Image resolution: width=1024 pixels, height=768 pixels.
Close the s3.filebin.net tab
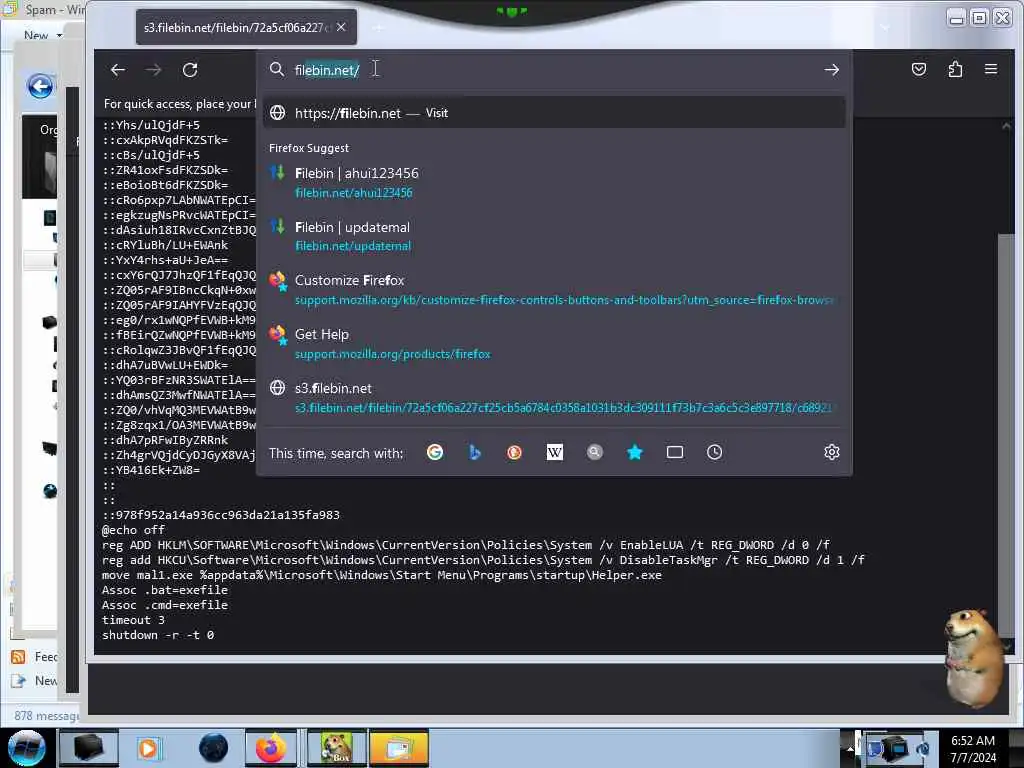pyautogui.click(x=341, y=27)
